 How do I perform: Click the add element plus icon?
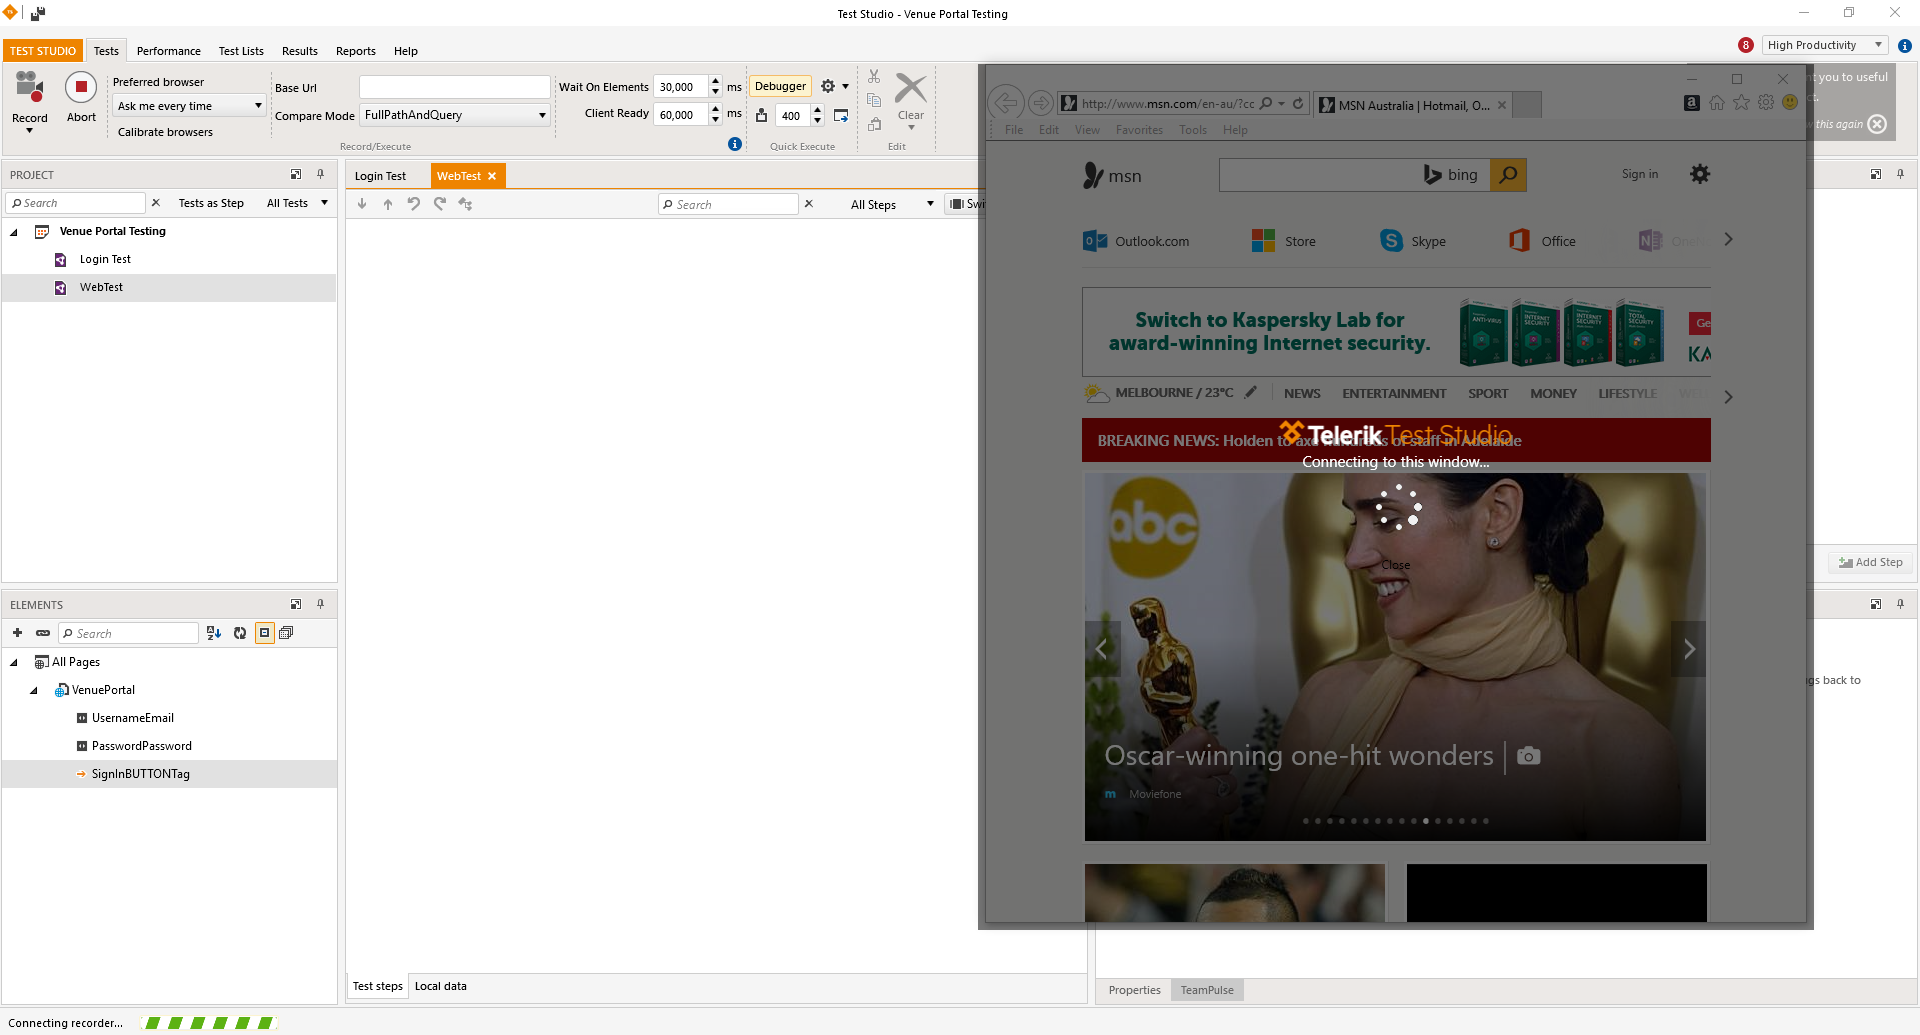[x=17, y=633]
